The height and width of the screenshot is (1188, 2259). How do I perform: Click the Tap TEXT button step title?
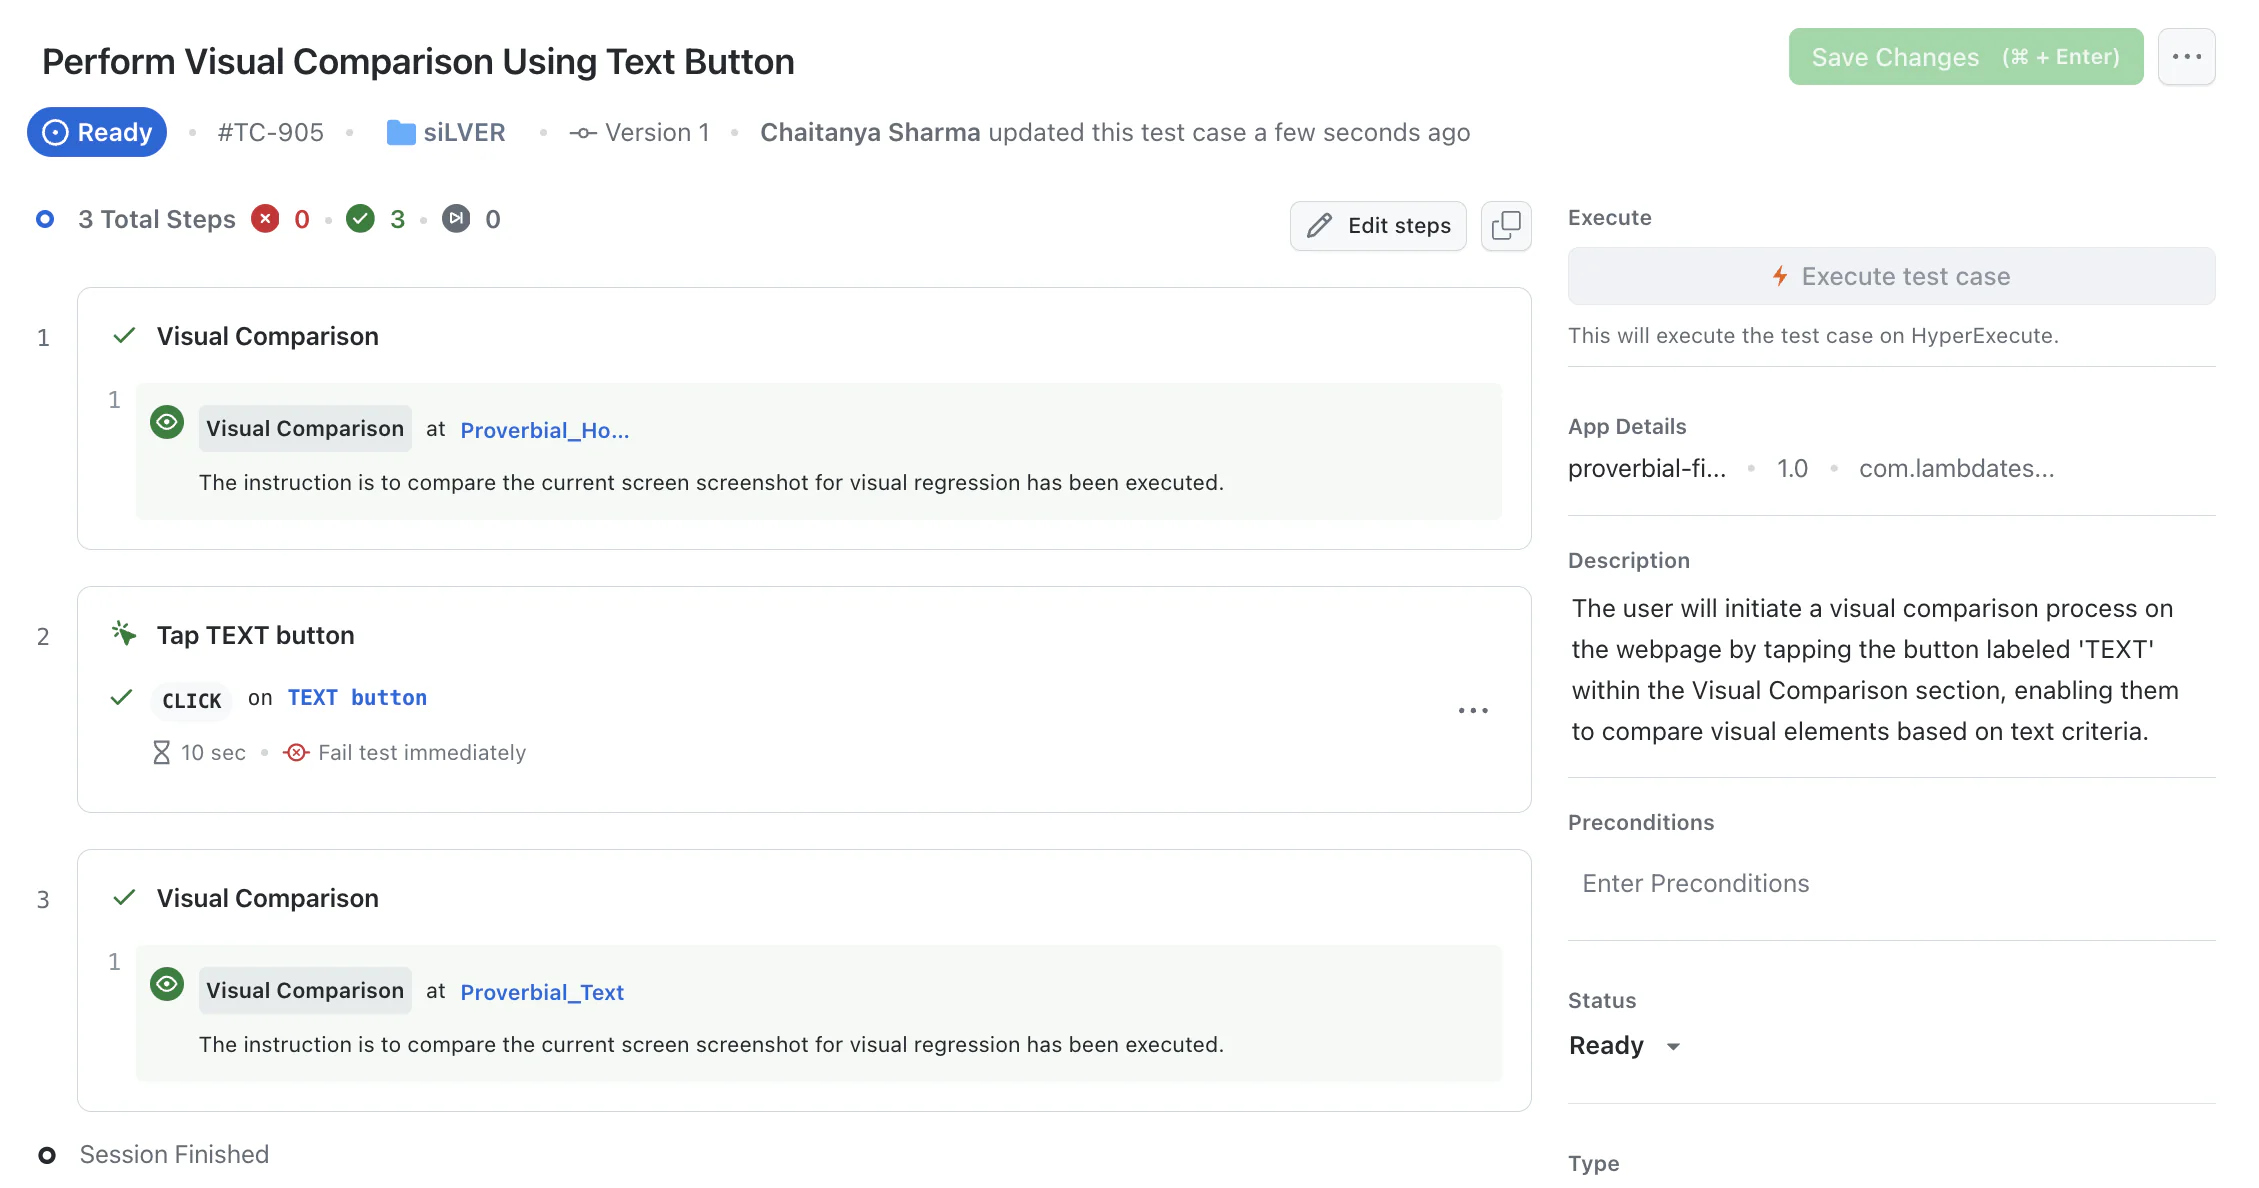point(256,635)
